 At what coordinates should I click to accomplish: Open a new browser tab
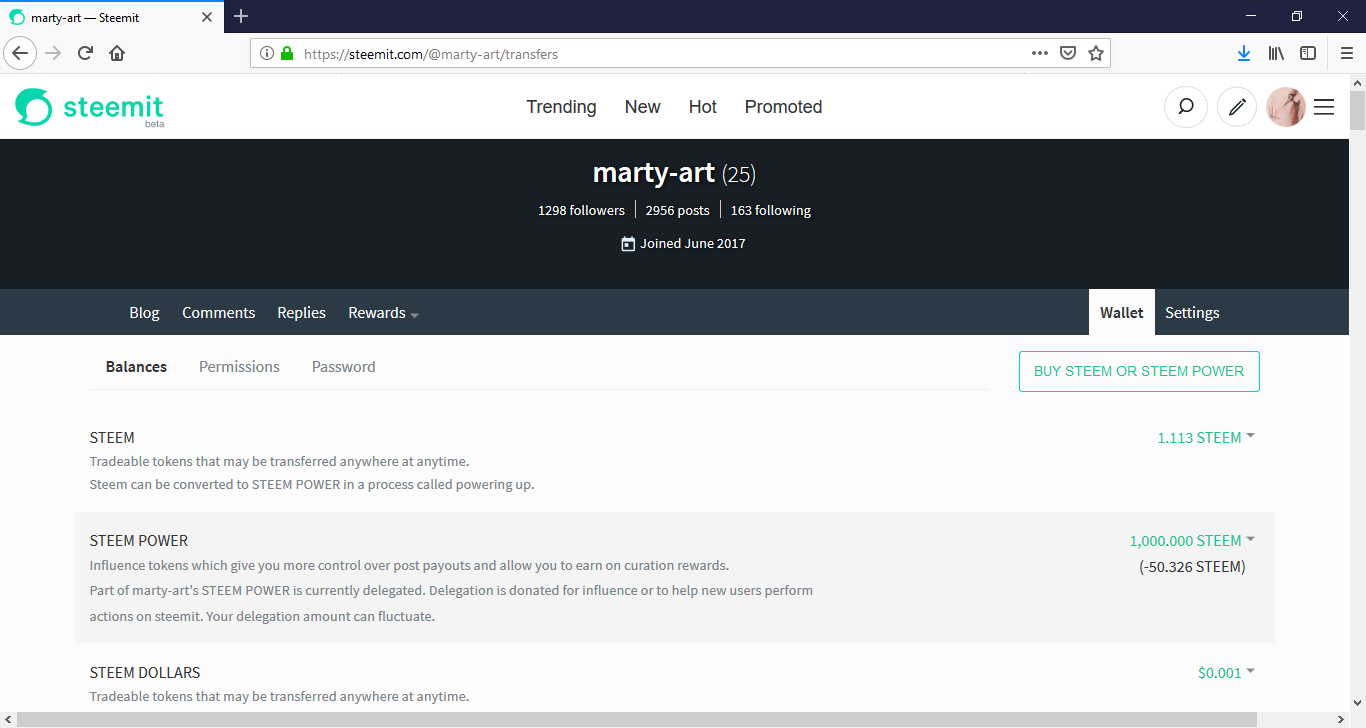click(x=241, y=16)
